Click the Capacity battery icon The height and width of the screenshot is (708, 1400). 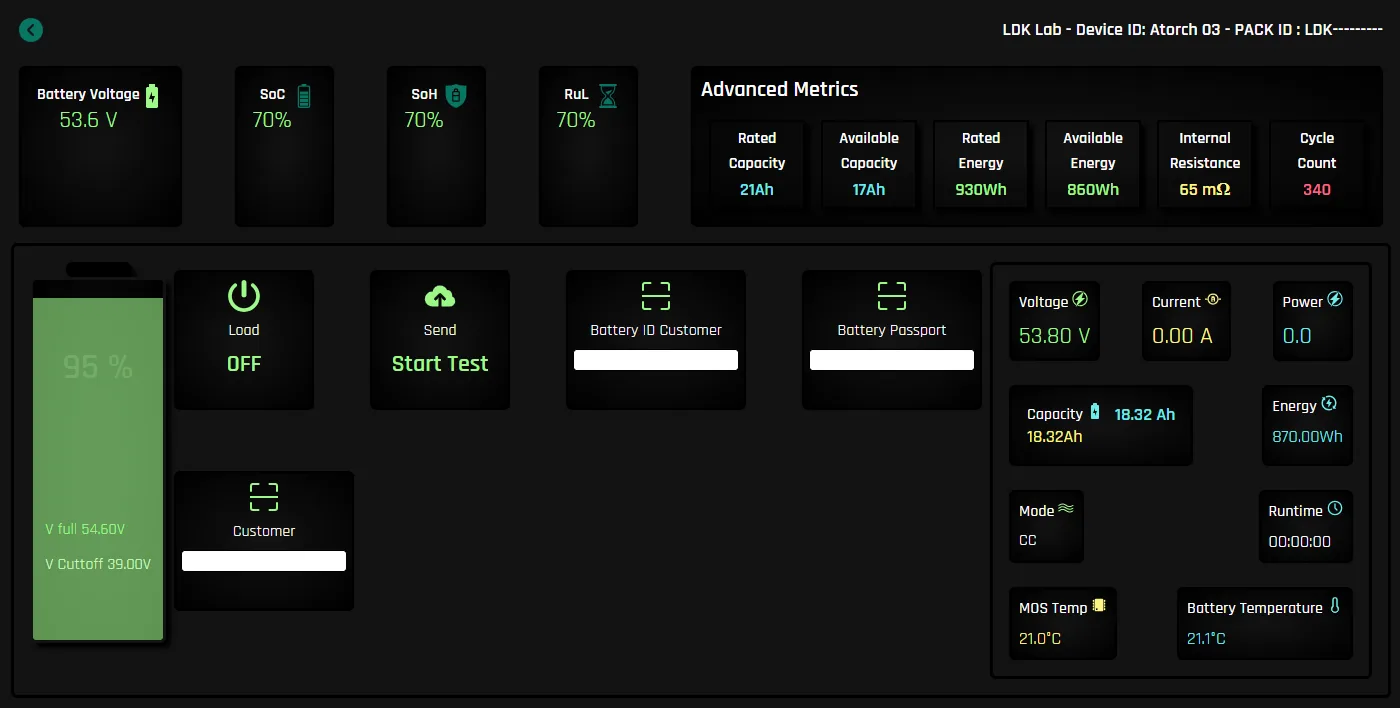point(1095,411)
